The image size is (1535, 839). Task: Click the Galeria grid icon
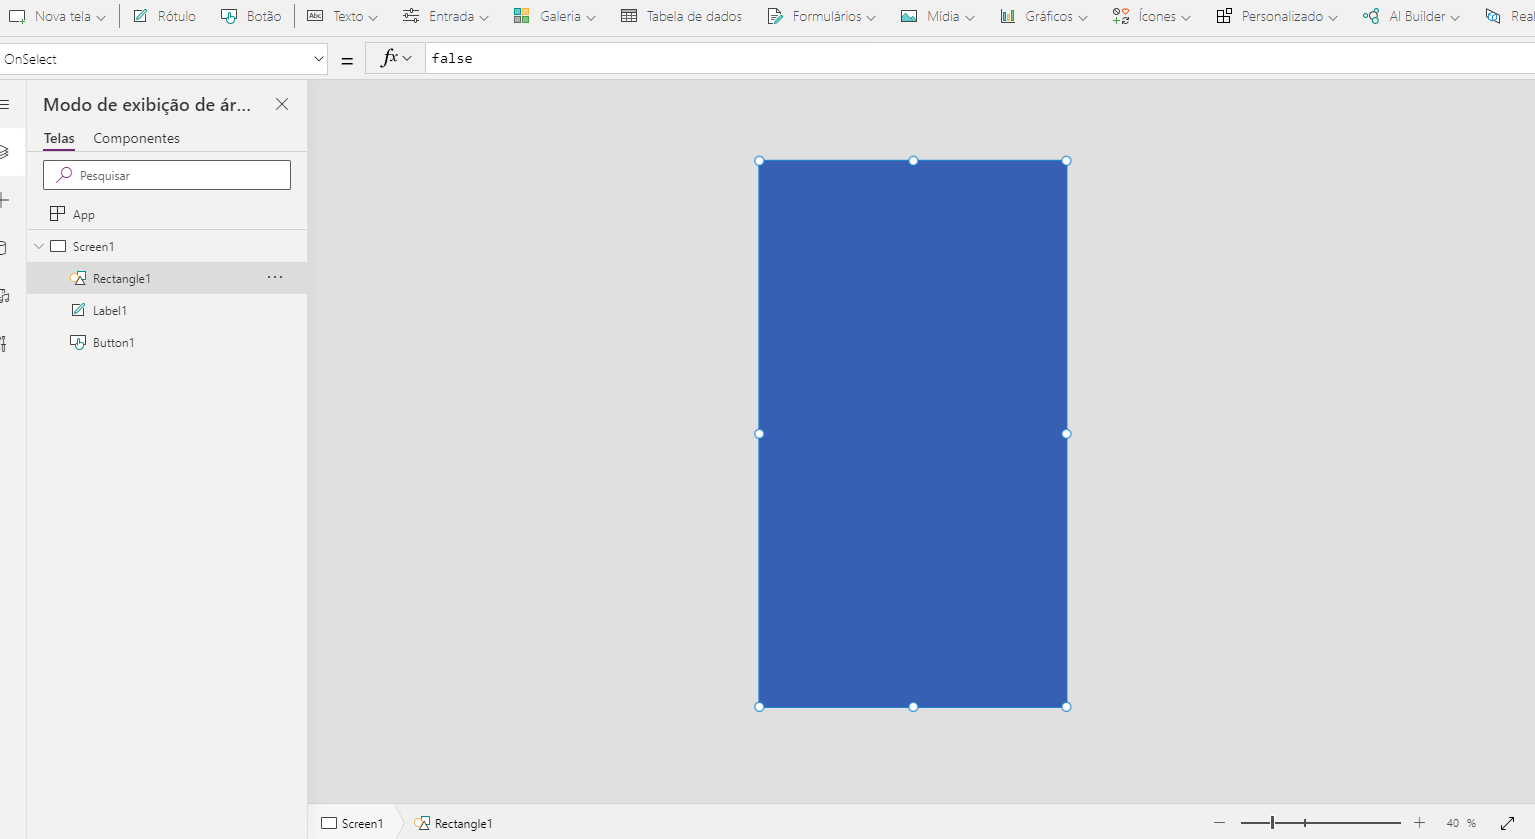pyautogui.click(x=521, y=16)
